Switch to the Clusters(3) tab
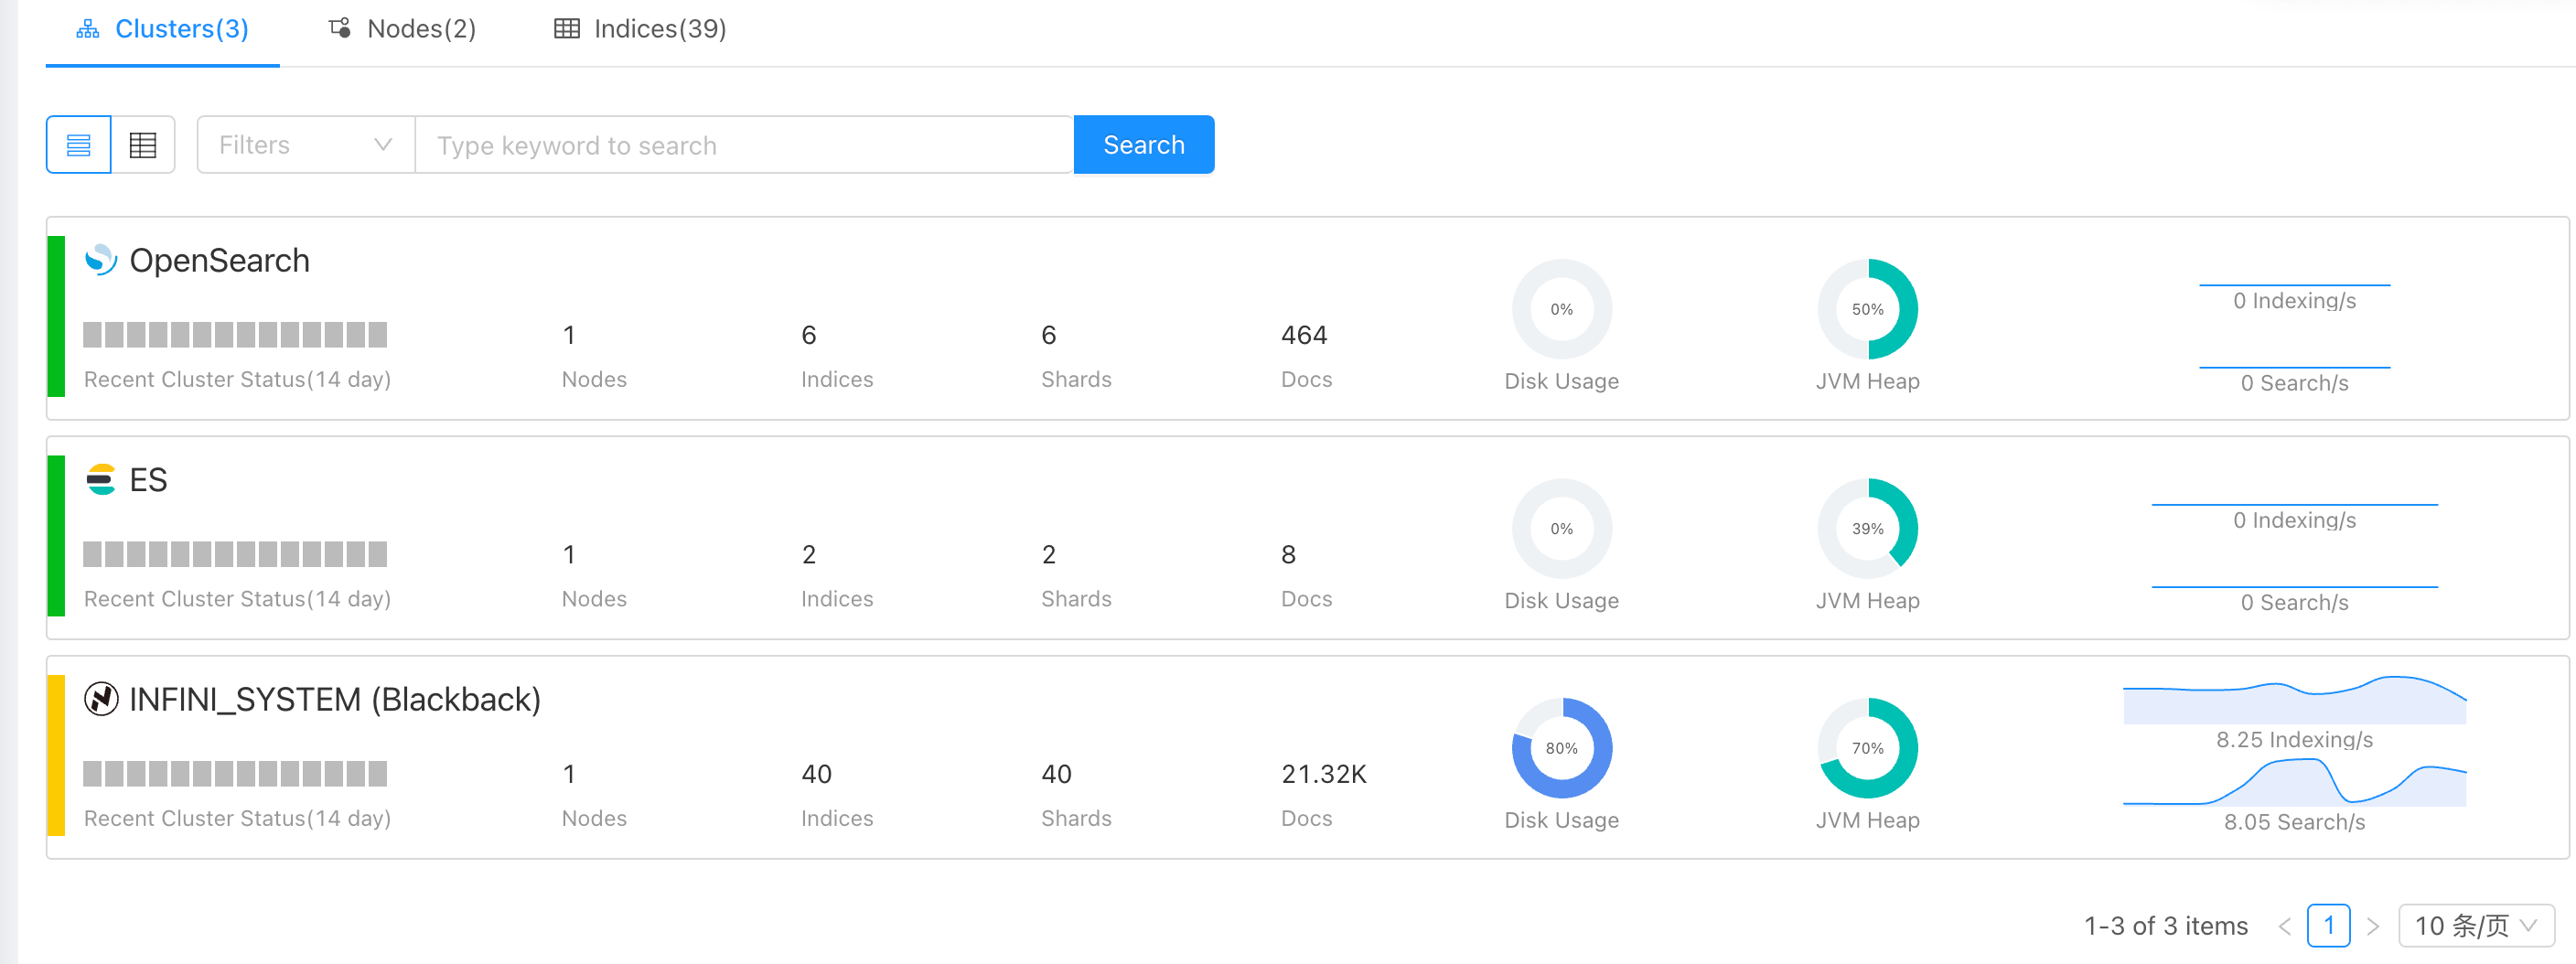Viewport: 2576px width, 964px height. coord(162,29)
